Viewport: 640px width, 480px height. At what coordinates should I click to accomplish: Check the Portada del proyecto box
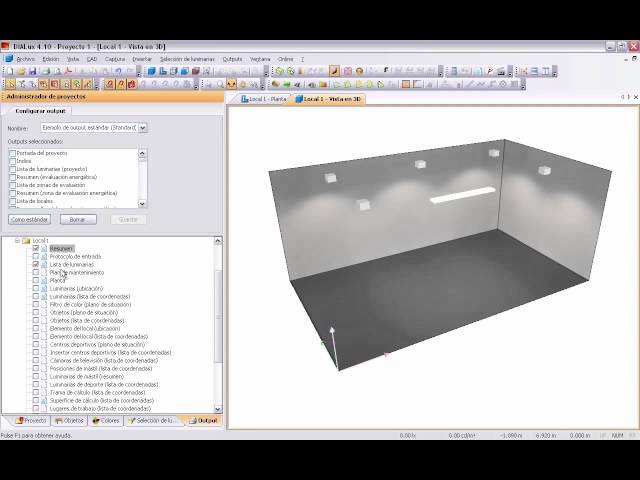[x=13, y=153]
